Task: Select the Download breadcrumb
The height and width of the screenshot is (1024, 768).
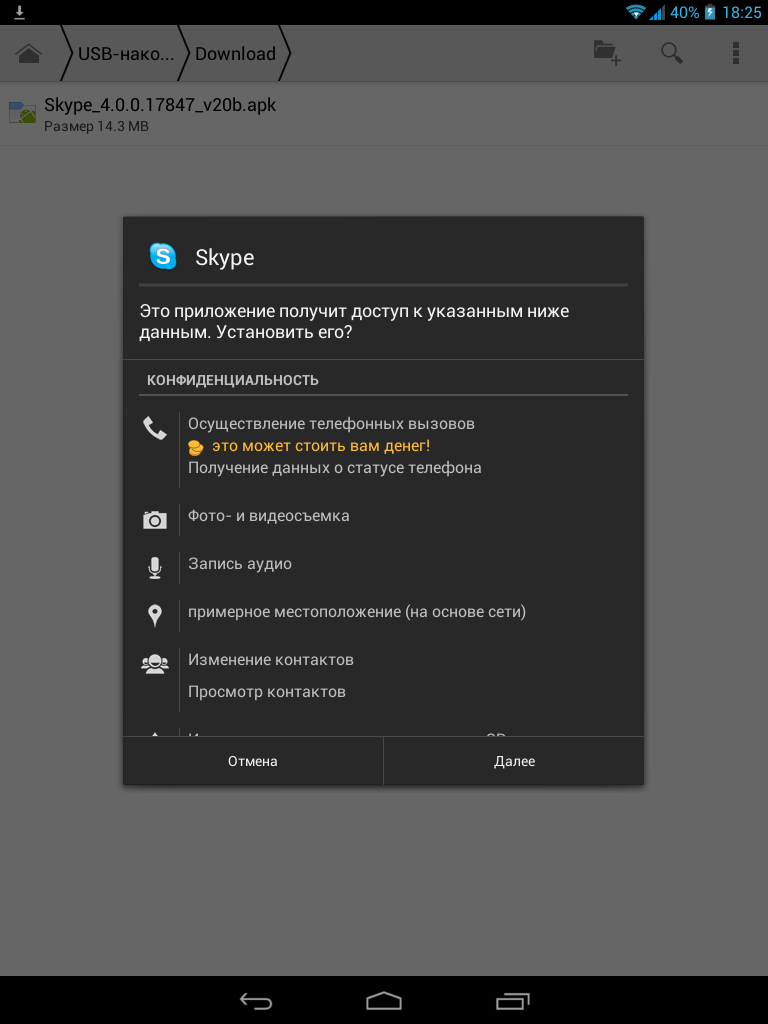Action: click(x=235, y=54)
